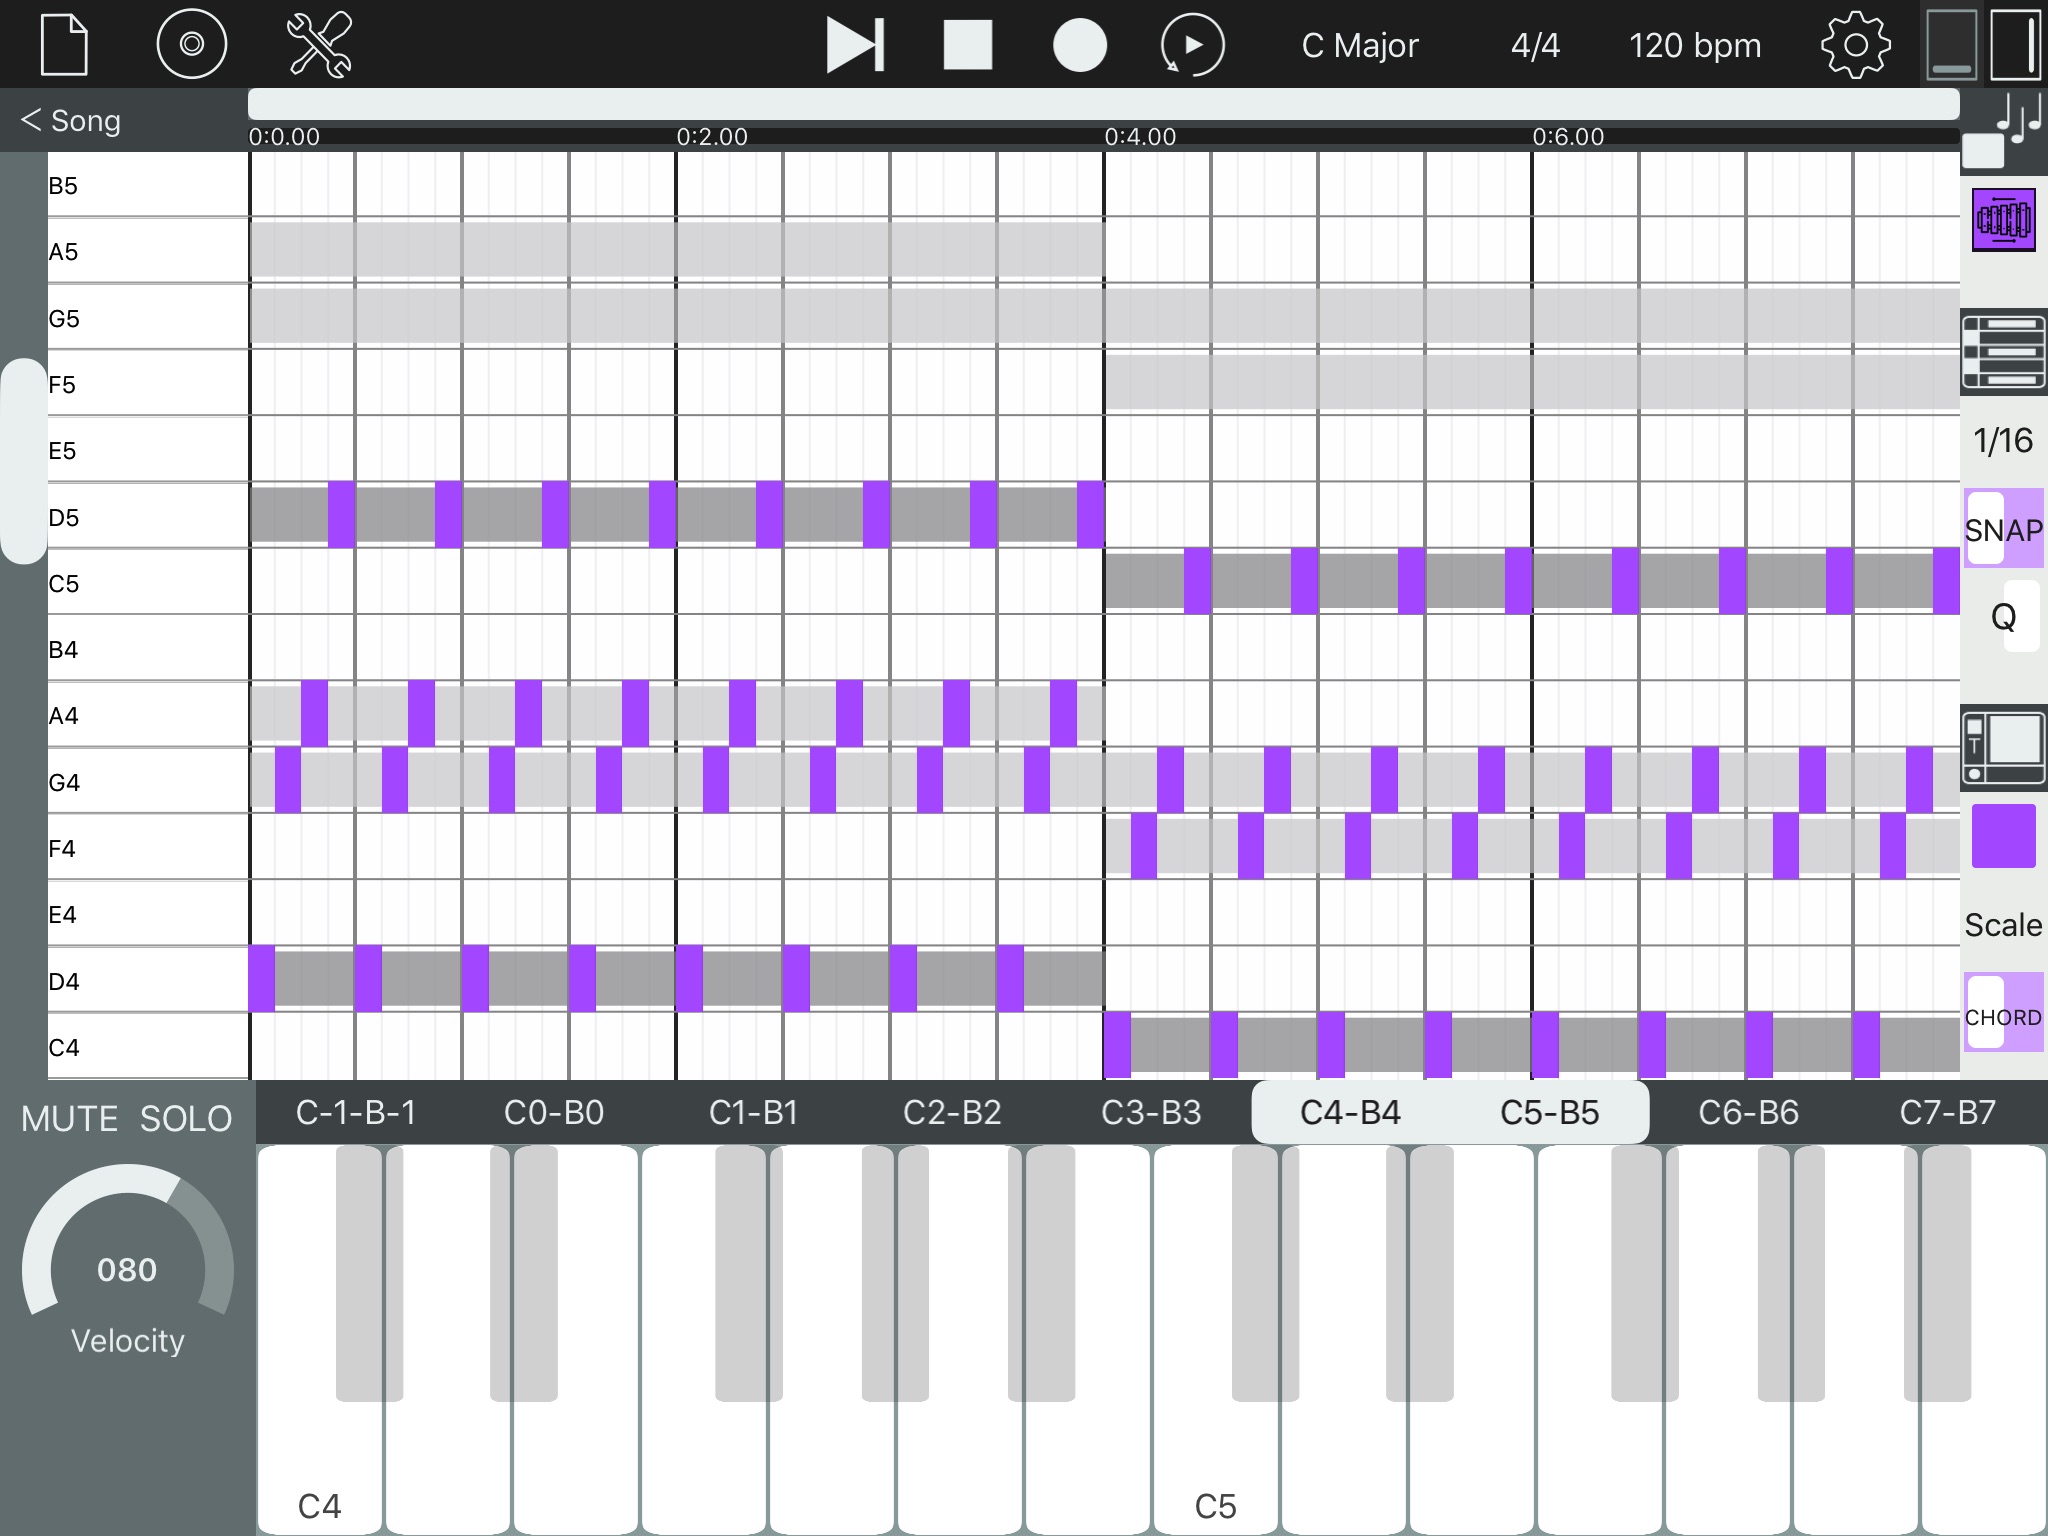Click the record circle button
Viewport: 2048px width, 1536px height.
pos(1080,45)
